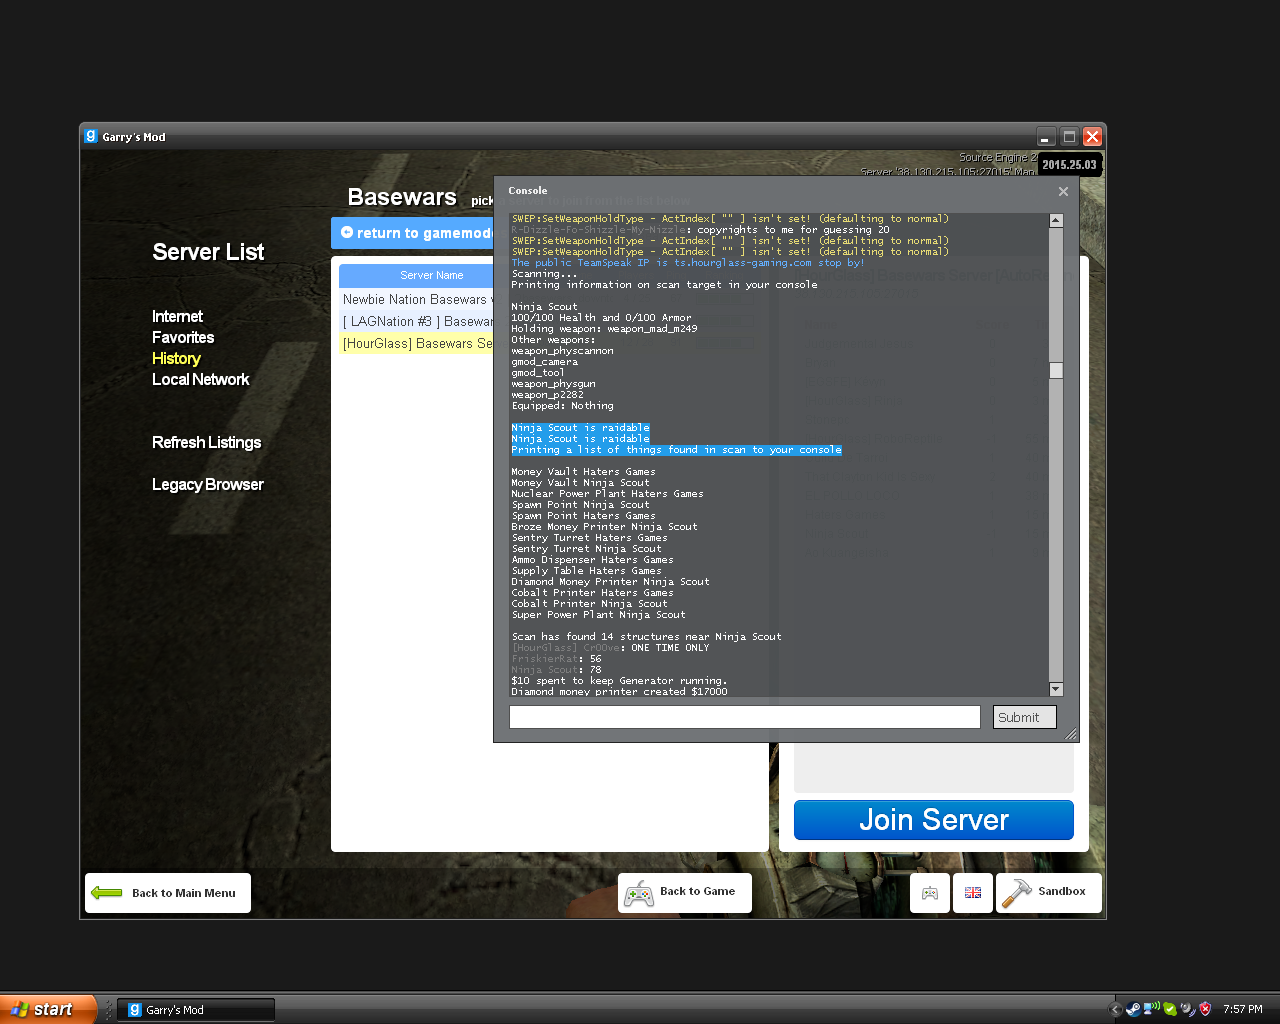The height and width of the screenshot is (1024, 1280).
Task: Click the speaker tray icon
Action: click(x=1187, y=1009)
